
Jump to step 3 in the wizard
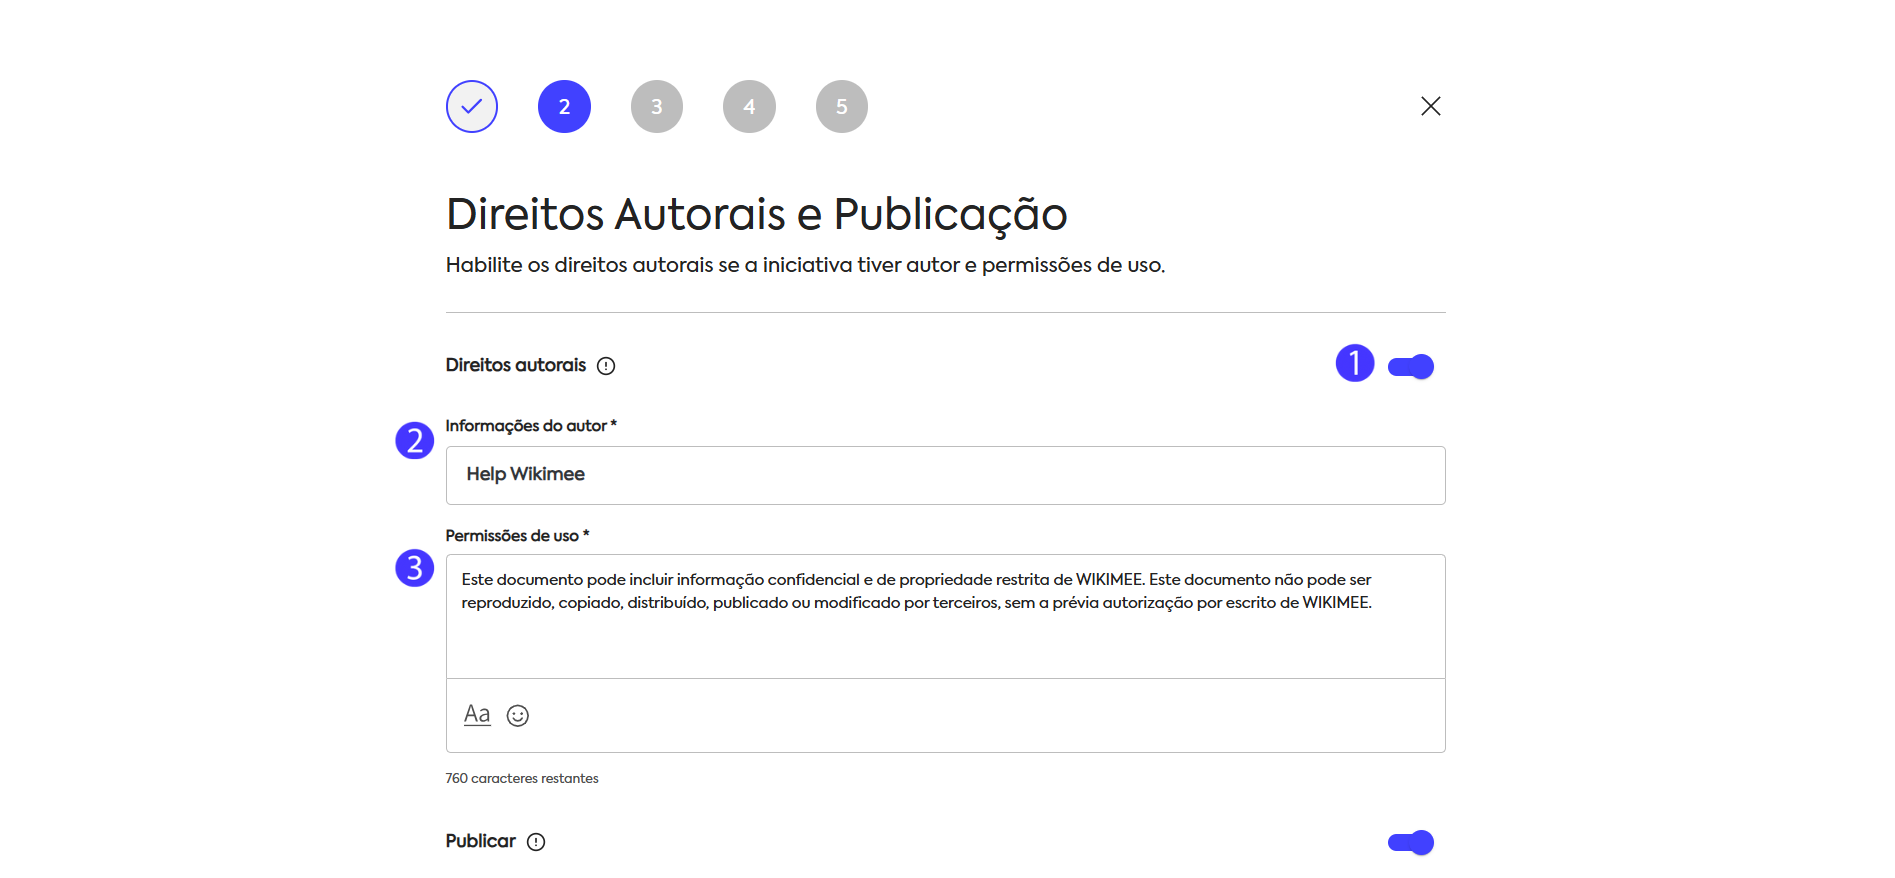pos(657,106)
